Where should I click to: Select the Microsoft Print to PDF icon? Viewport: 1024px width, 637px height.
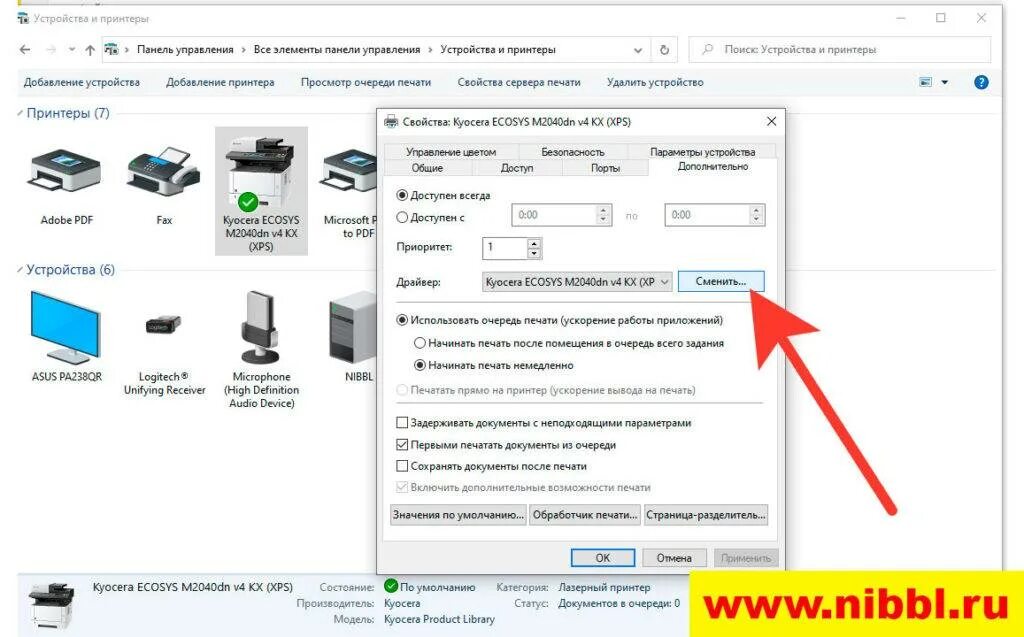[x=349, y=171]
